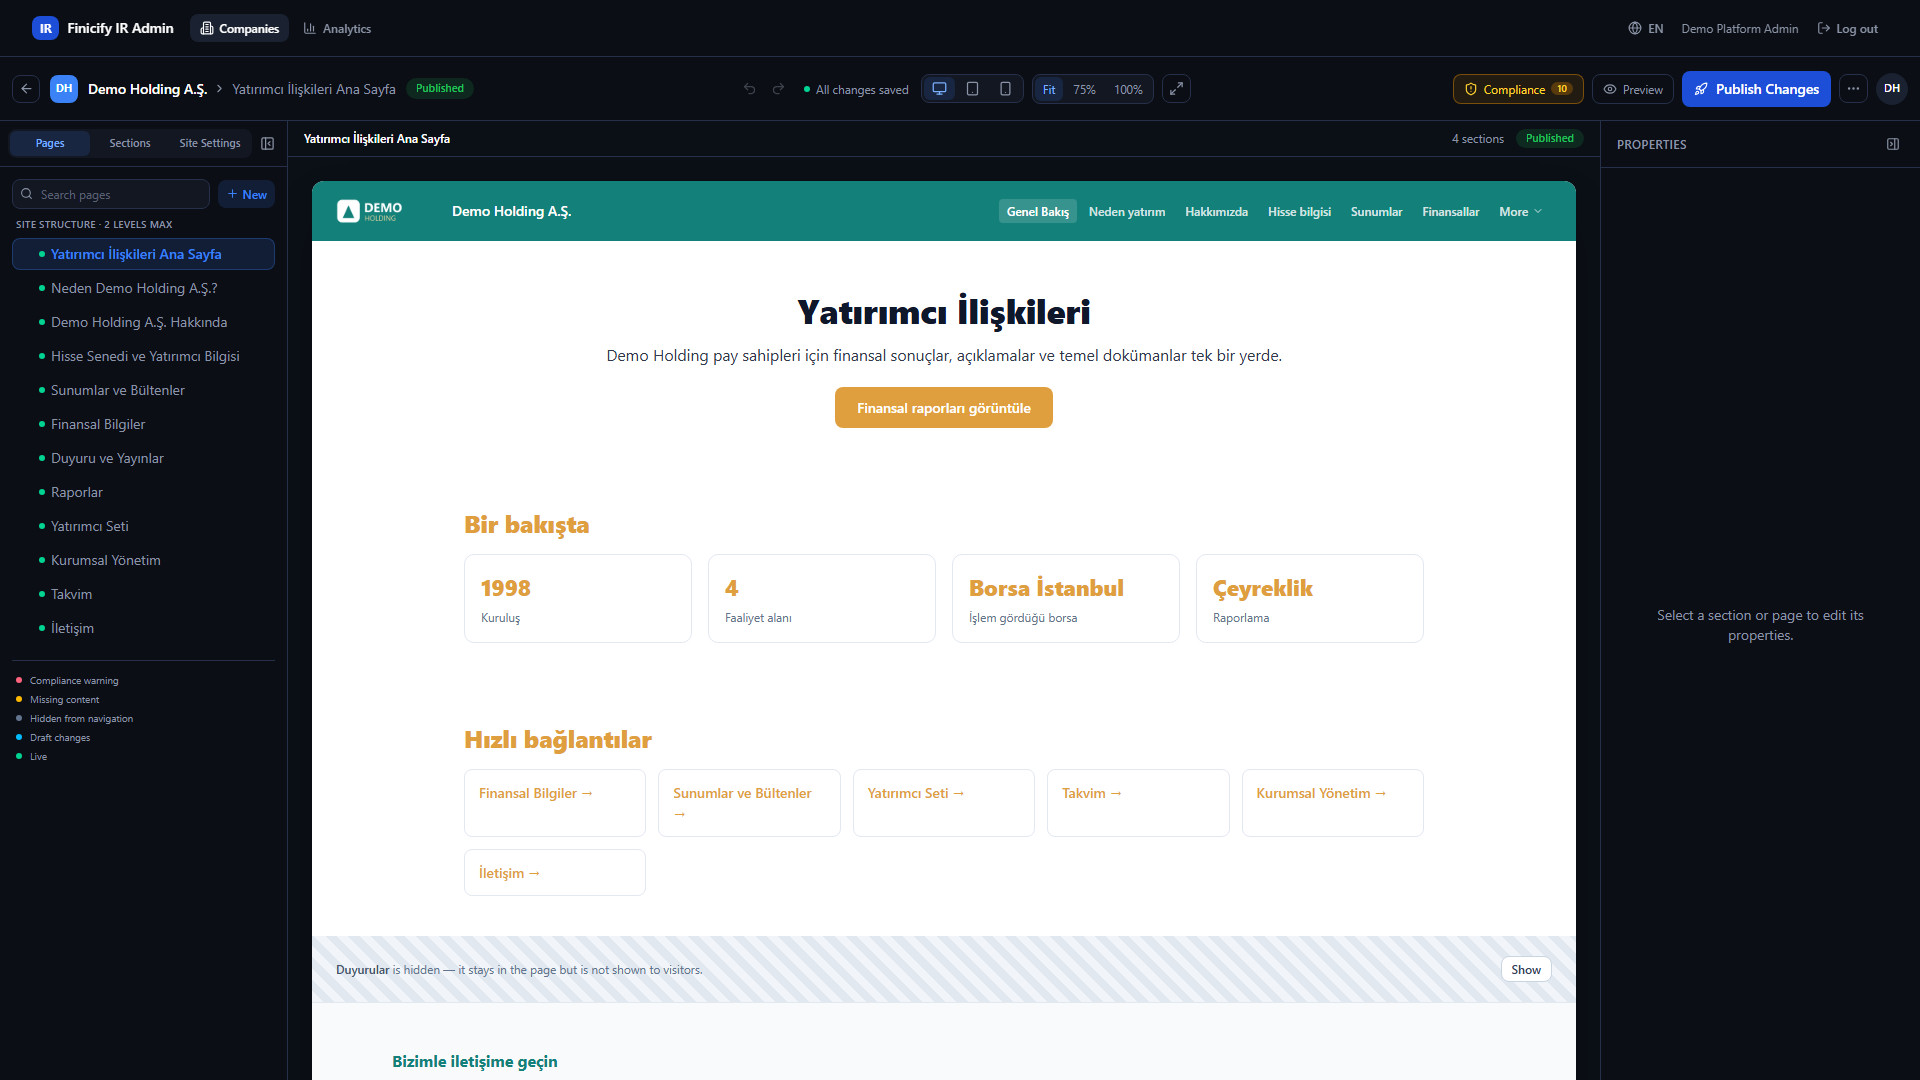
Task: Collapse the Properties panel
Action: [1893, 144]
